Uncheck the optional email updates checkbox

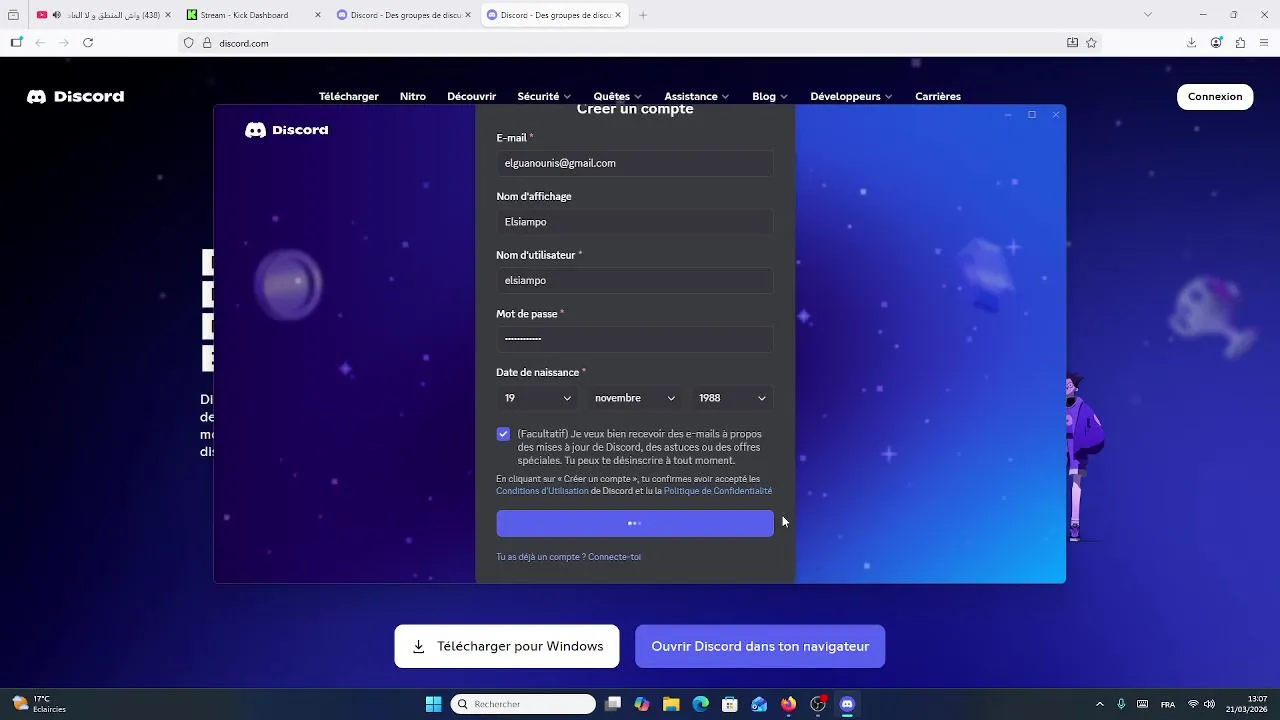[x=503, y=434]
